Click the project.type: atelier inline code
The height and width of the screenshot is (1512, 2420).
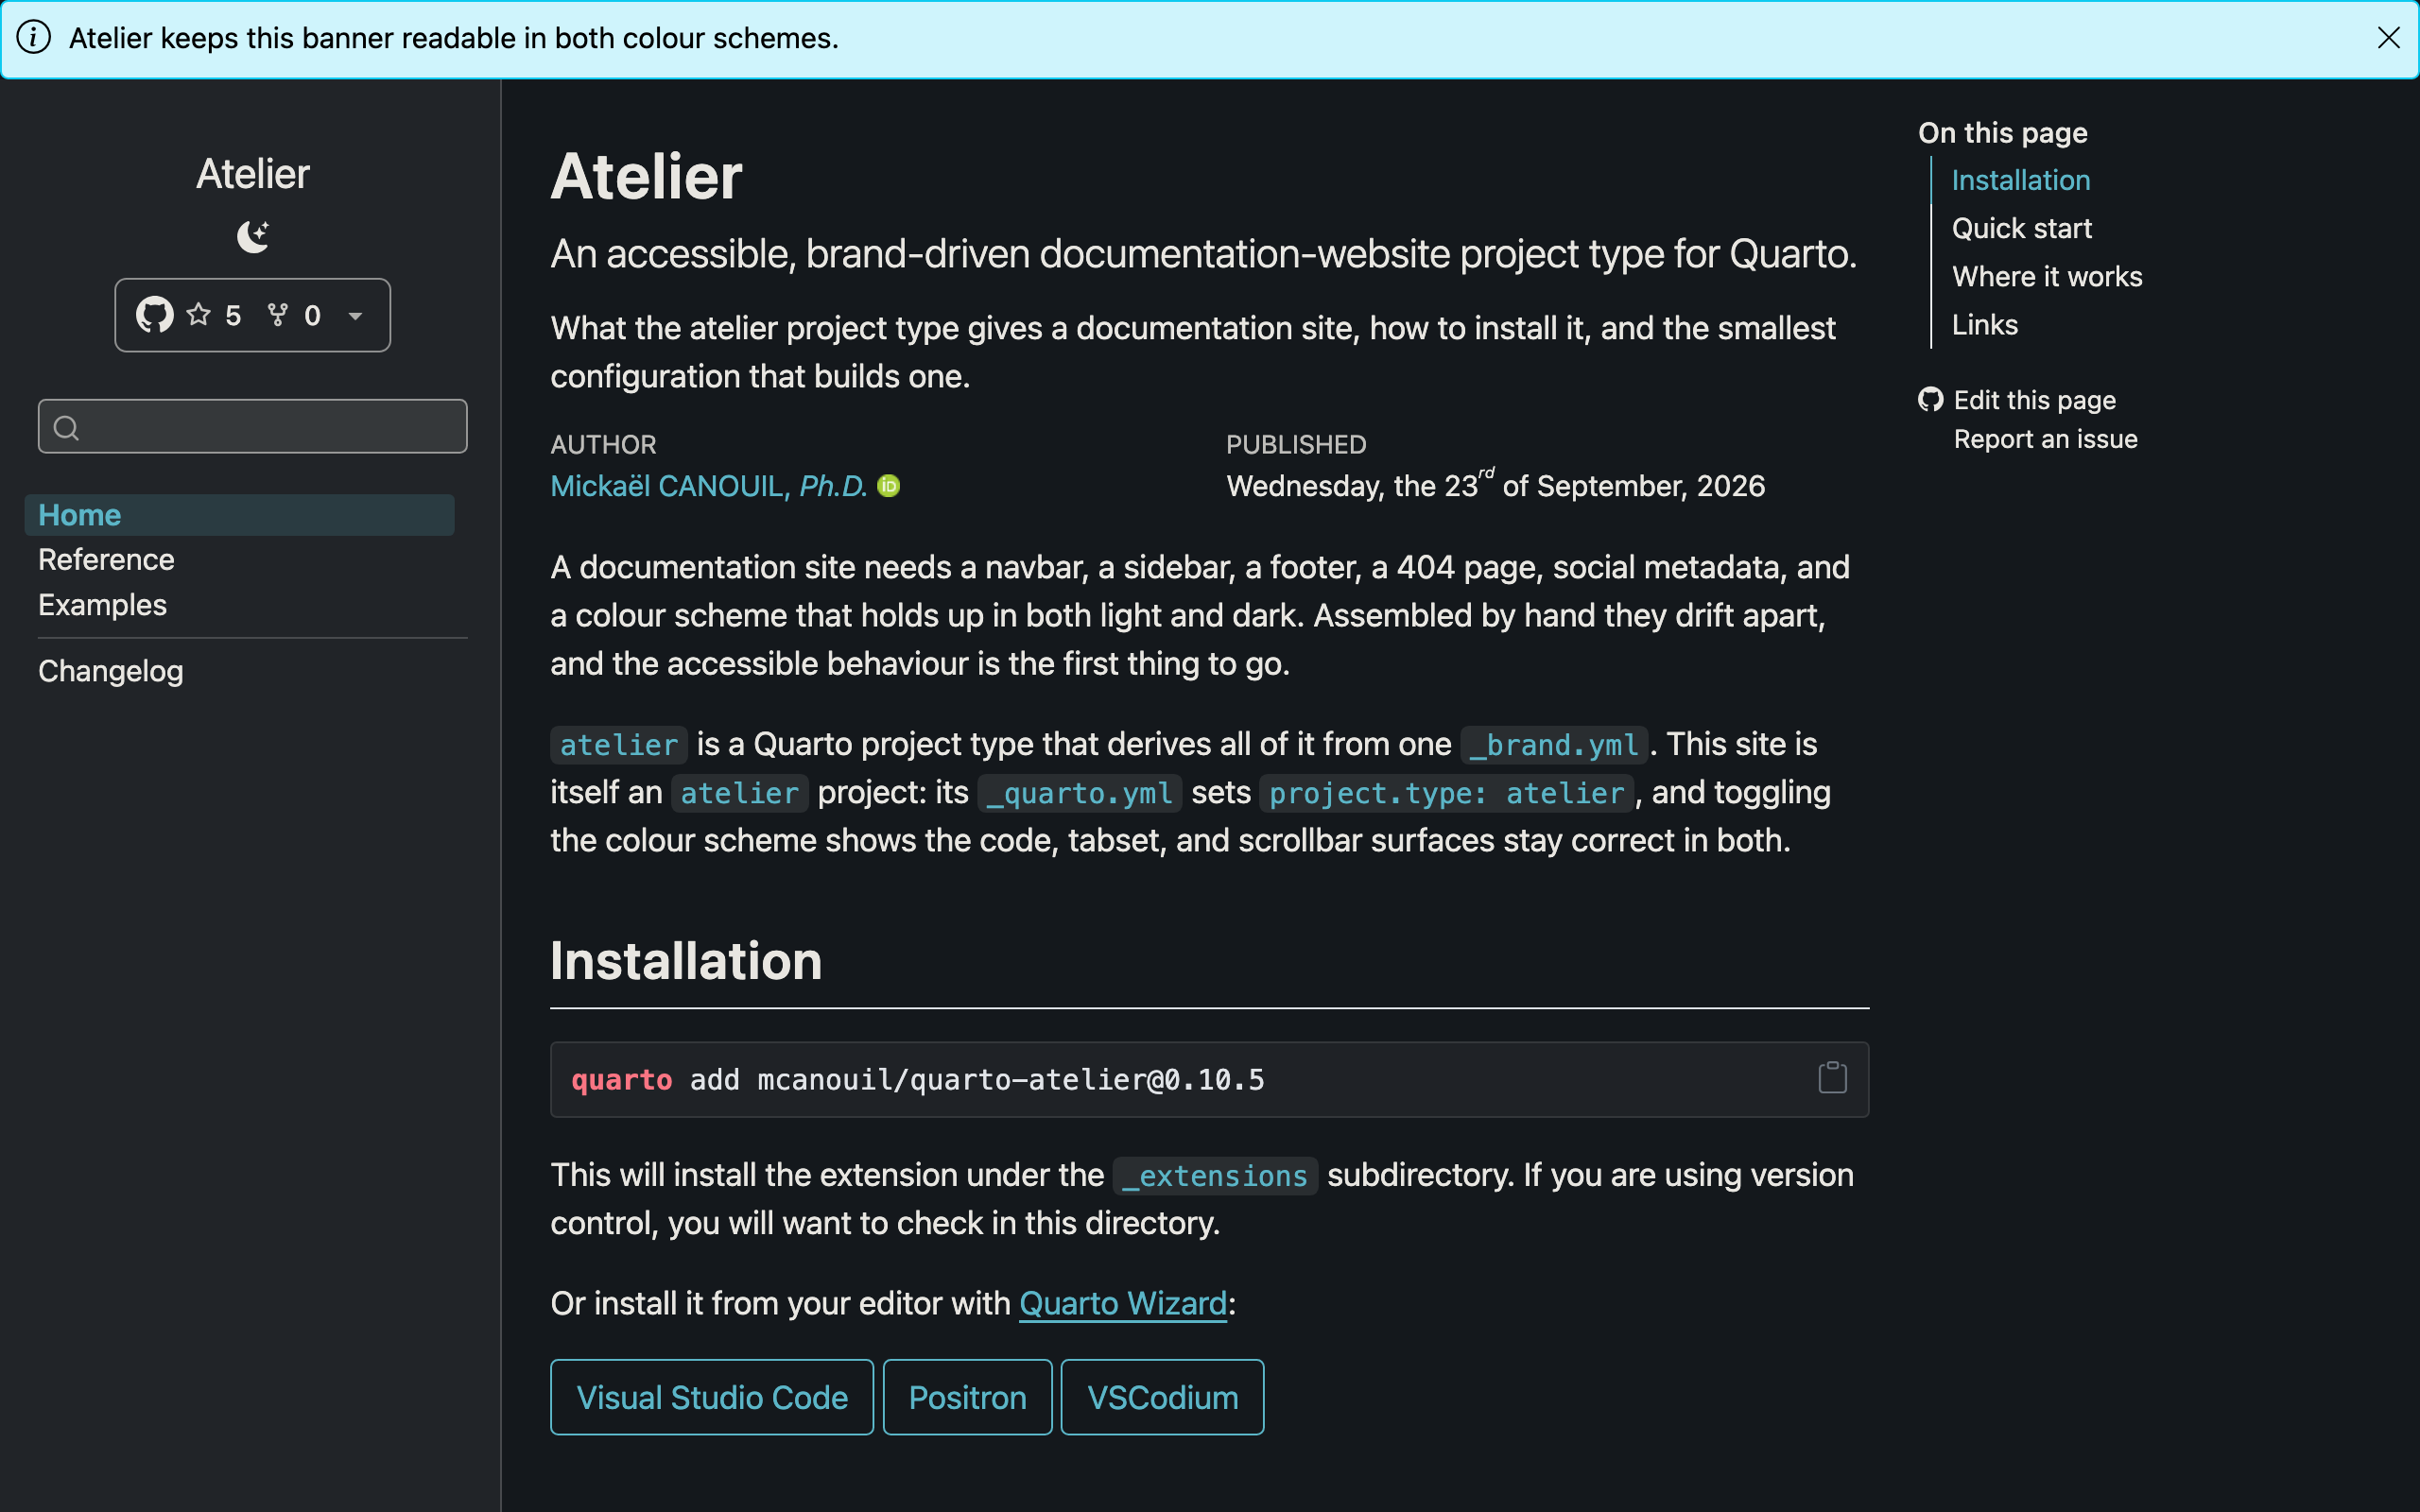tap(1446, 793)
